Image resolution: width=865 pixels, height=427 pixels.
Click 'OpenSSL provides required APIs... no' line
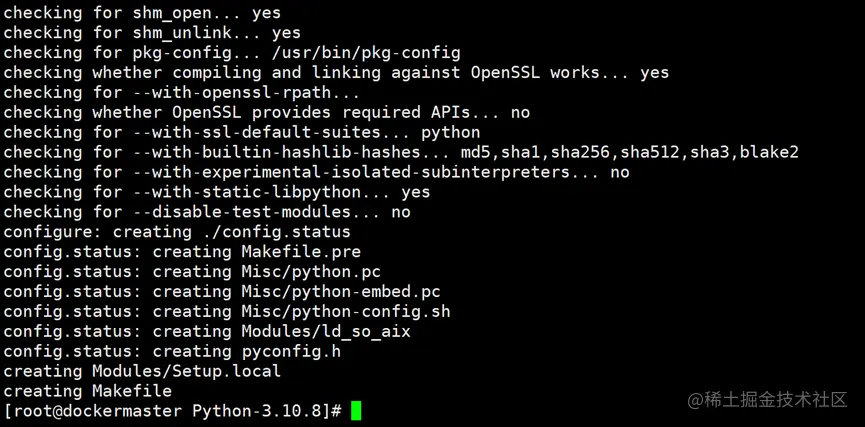point(266,113)
